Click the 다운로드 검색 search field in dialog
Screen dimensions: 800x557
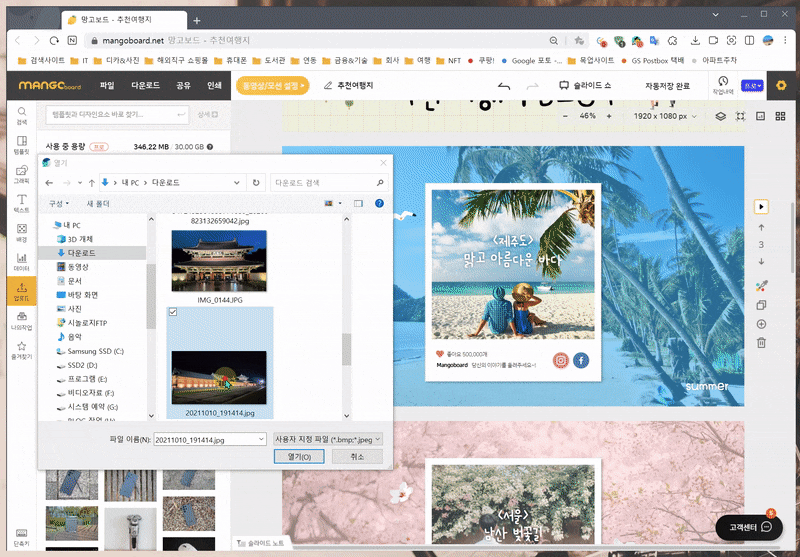click(329, 183)
